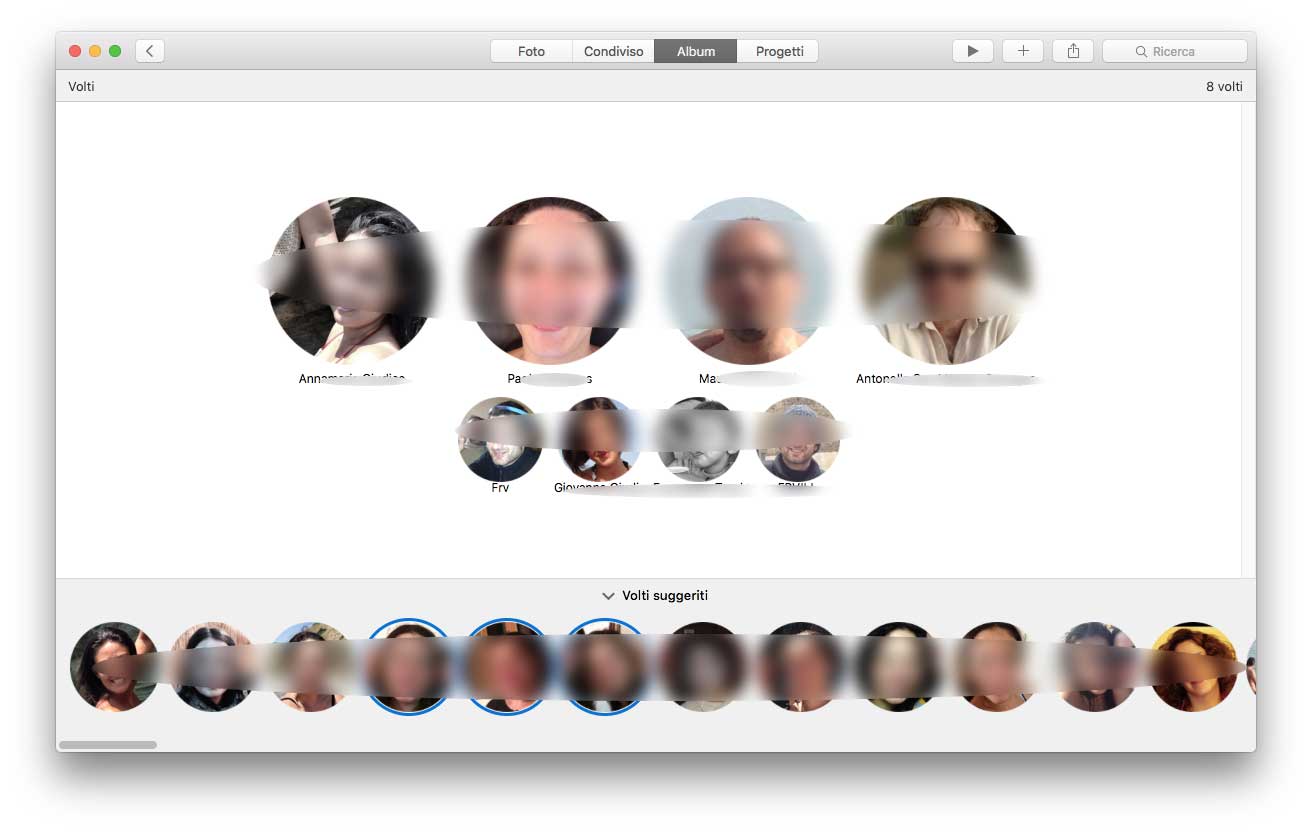Click the Volti title in header bar
The image size is (1312, 832).
click(82, 87)
